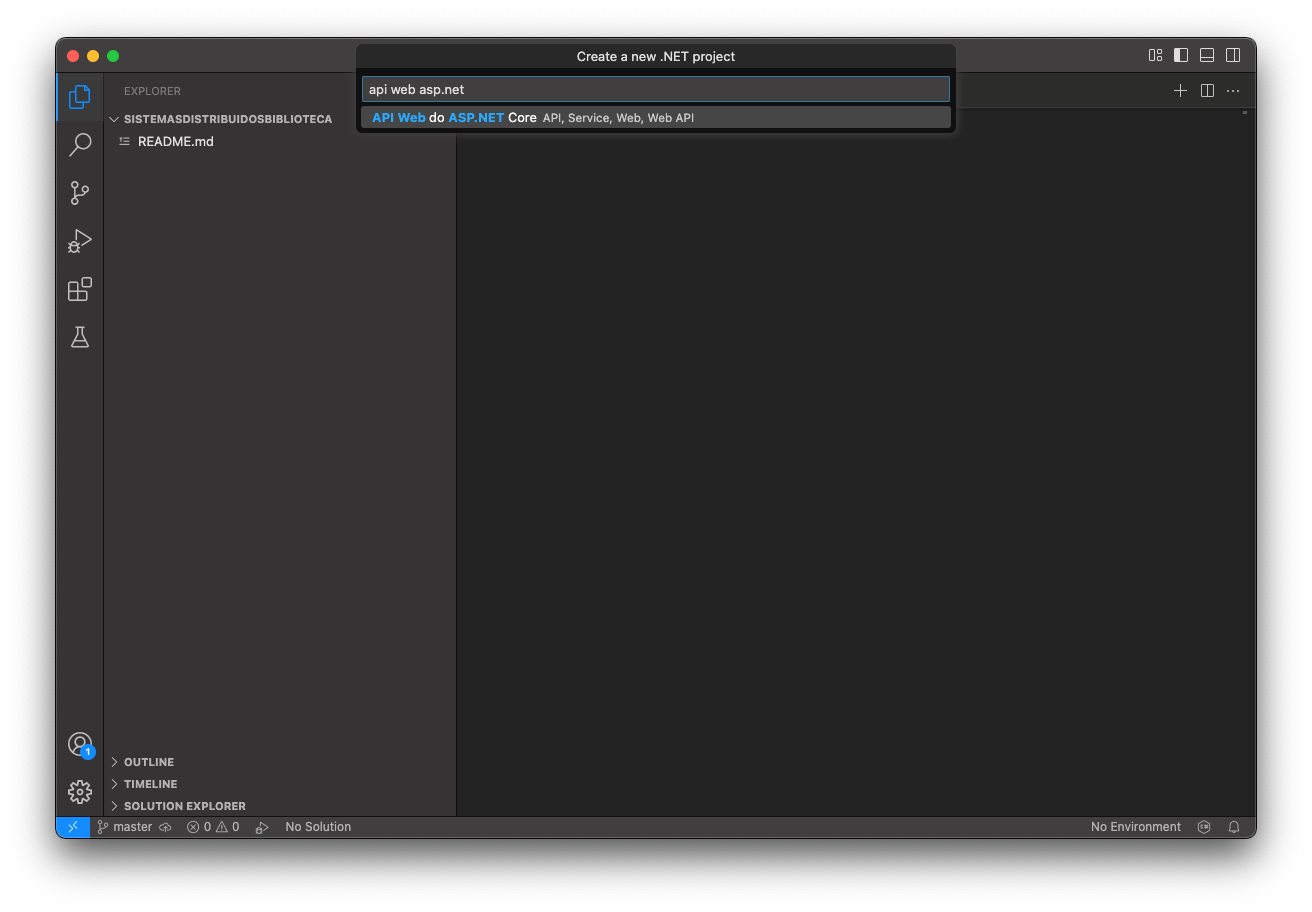Open the Source Control view
1312x912 pixels.
(80, 193)
